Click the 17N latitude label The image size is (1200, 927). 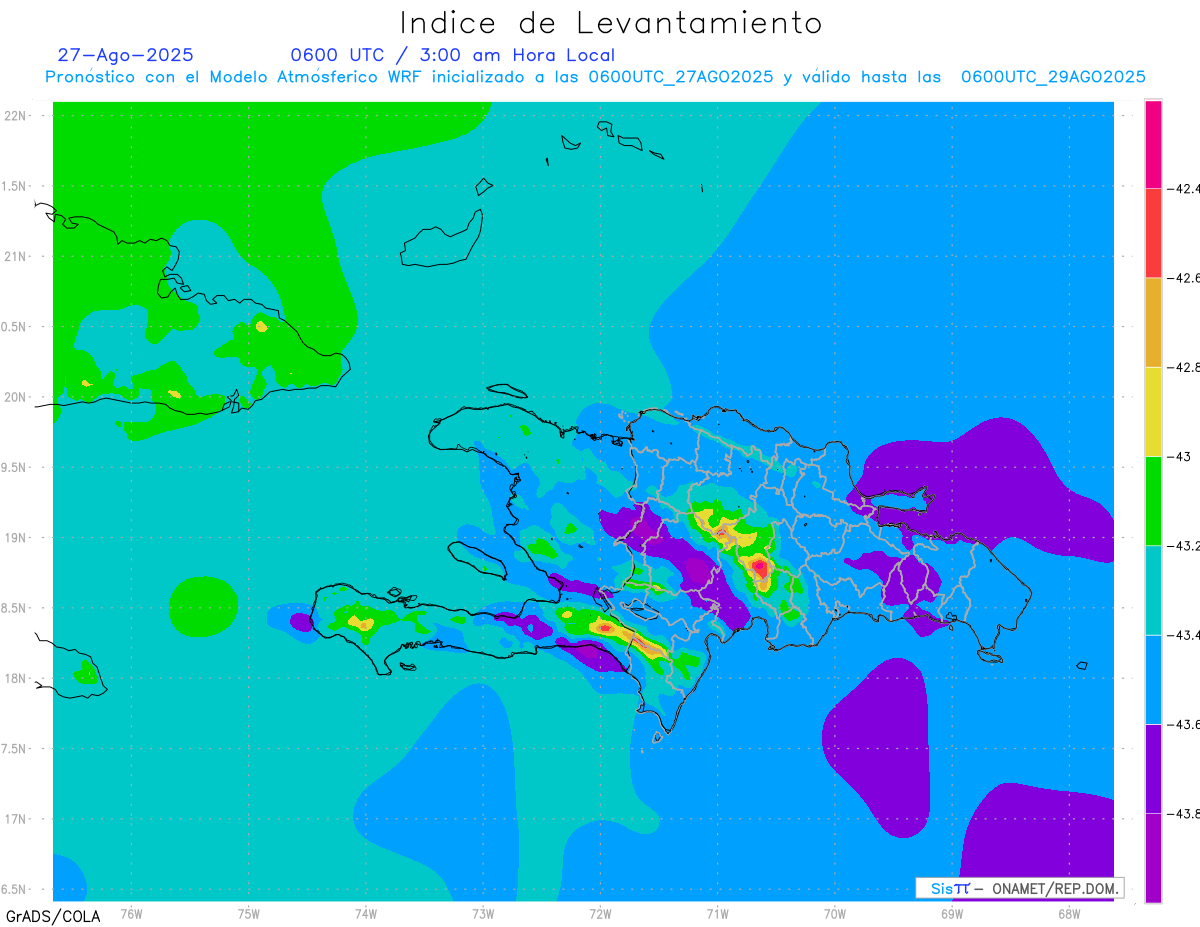pyautogui.click(x=17, y=819)
